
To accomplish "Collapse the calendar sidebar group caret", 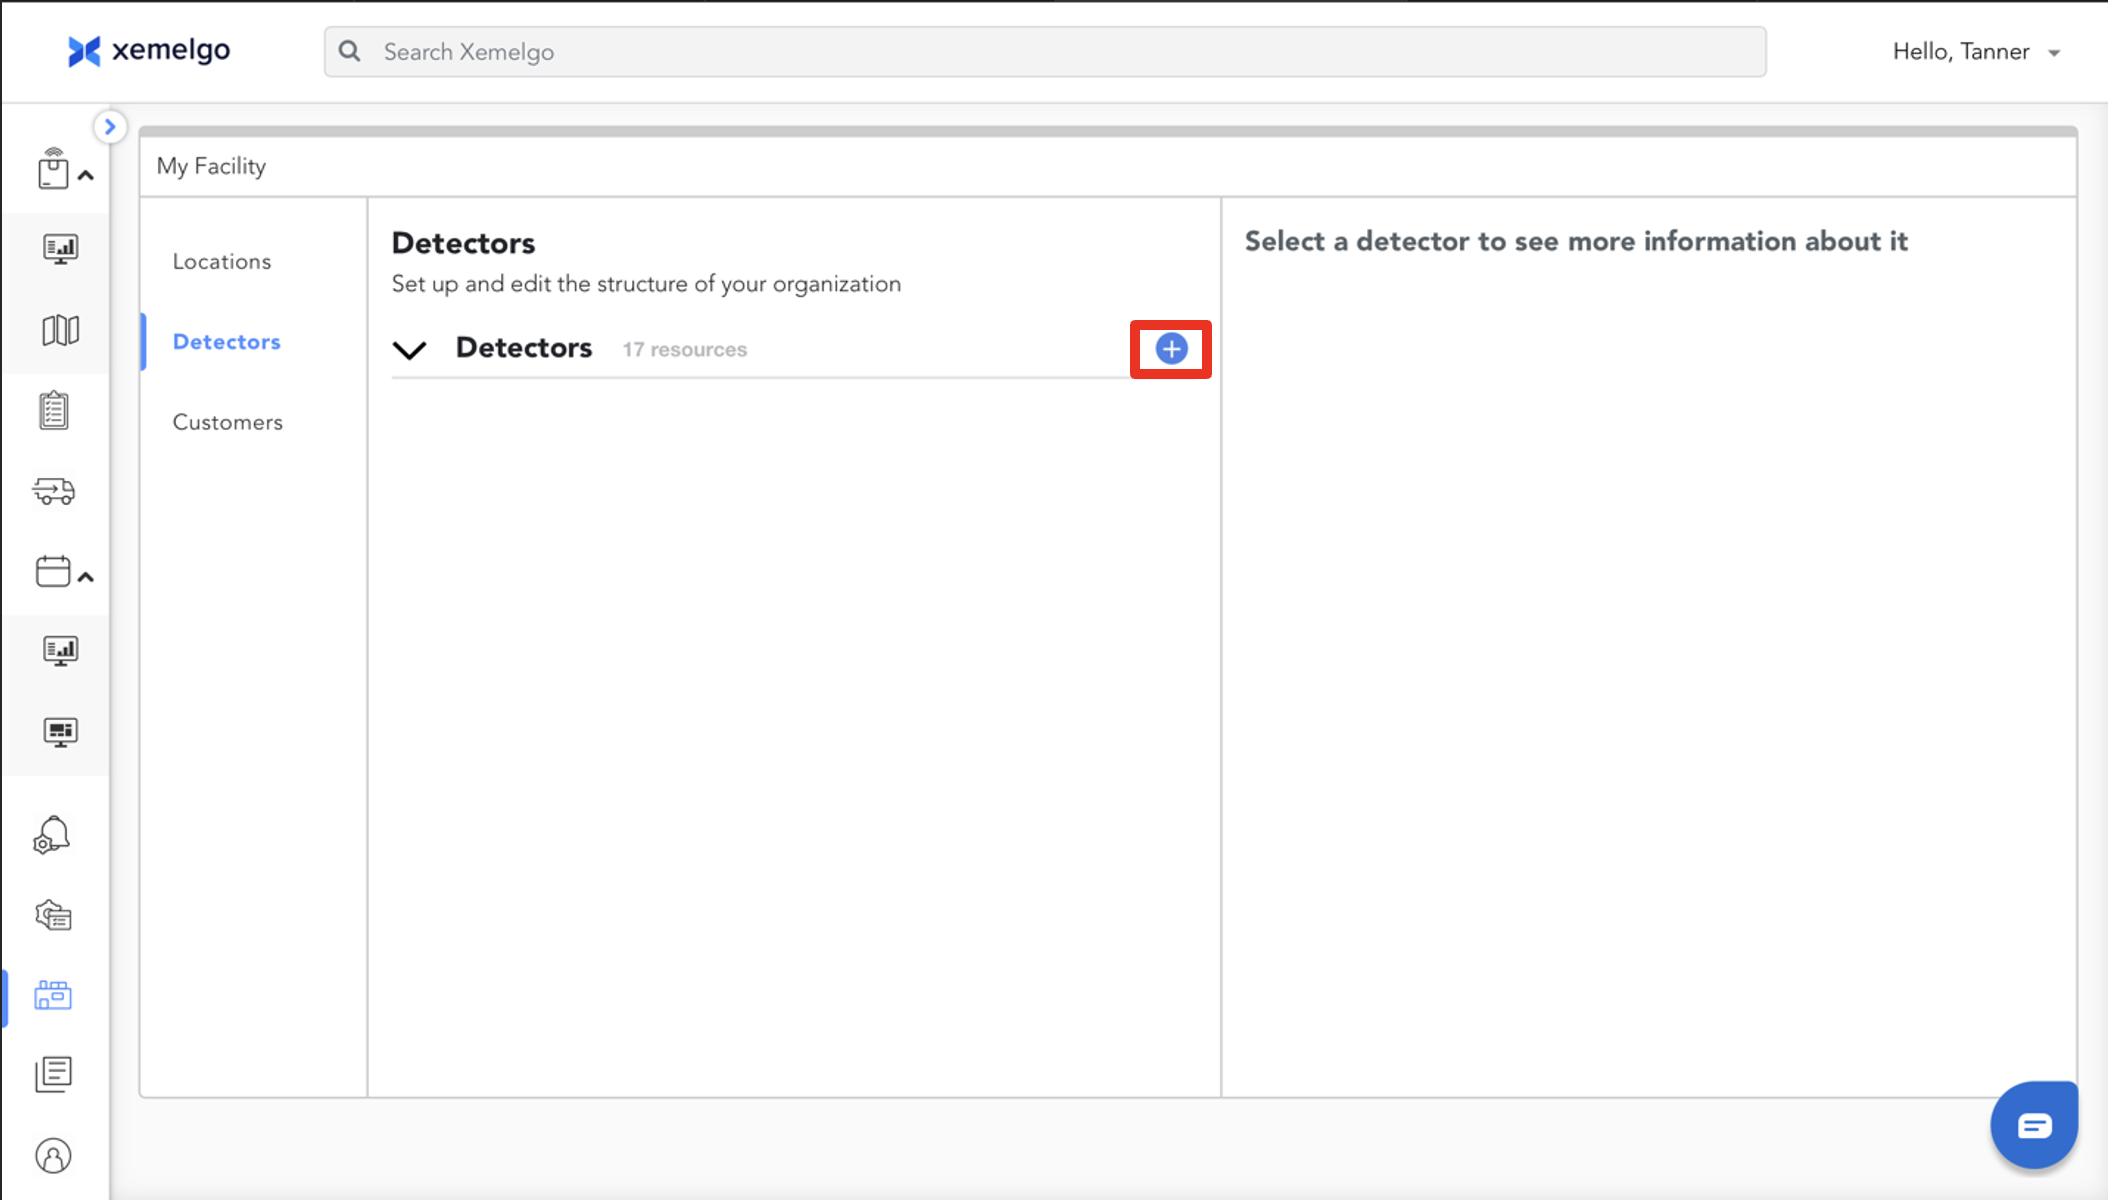I will pos(86,577).
